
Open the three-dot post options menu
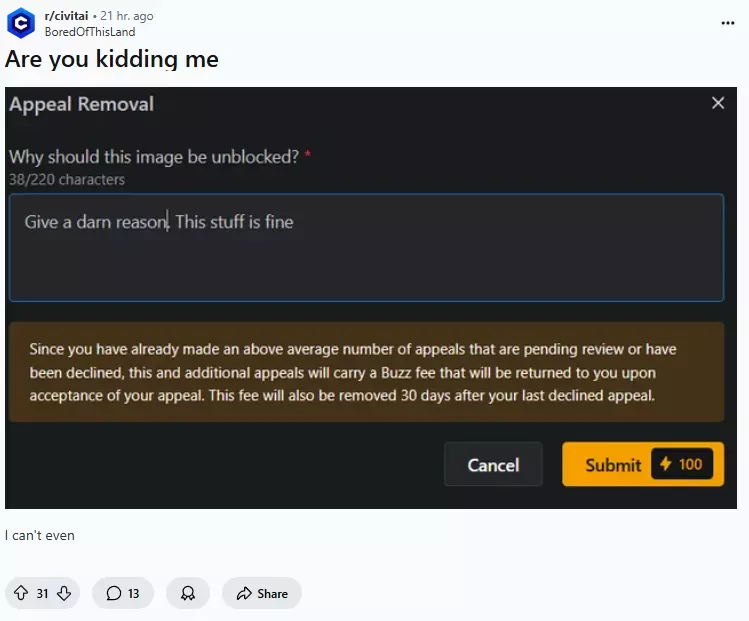pos(728,23)
